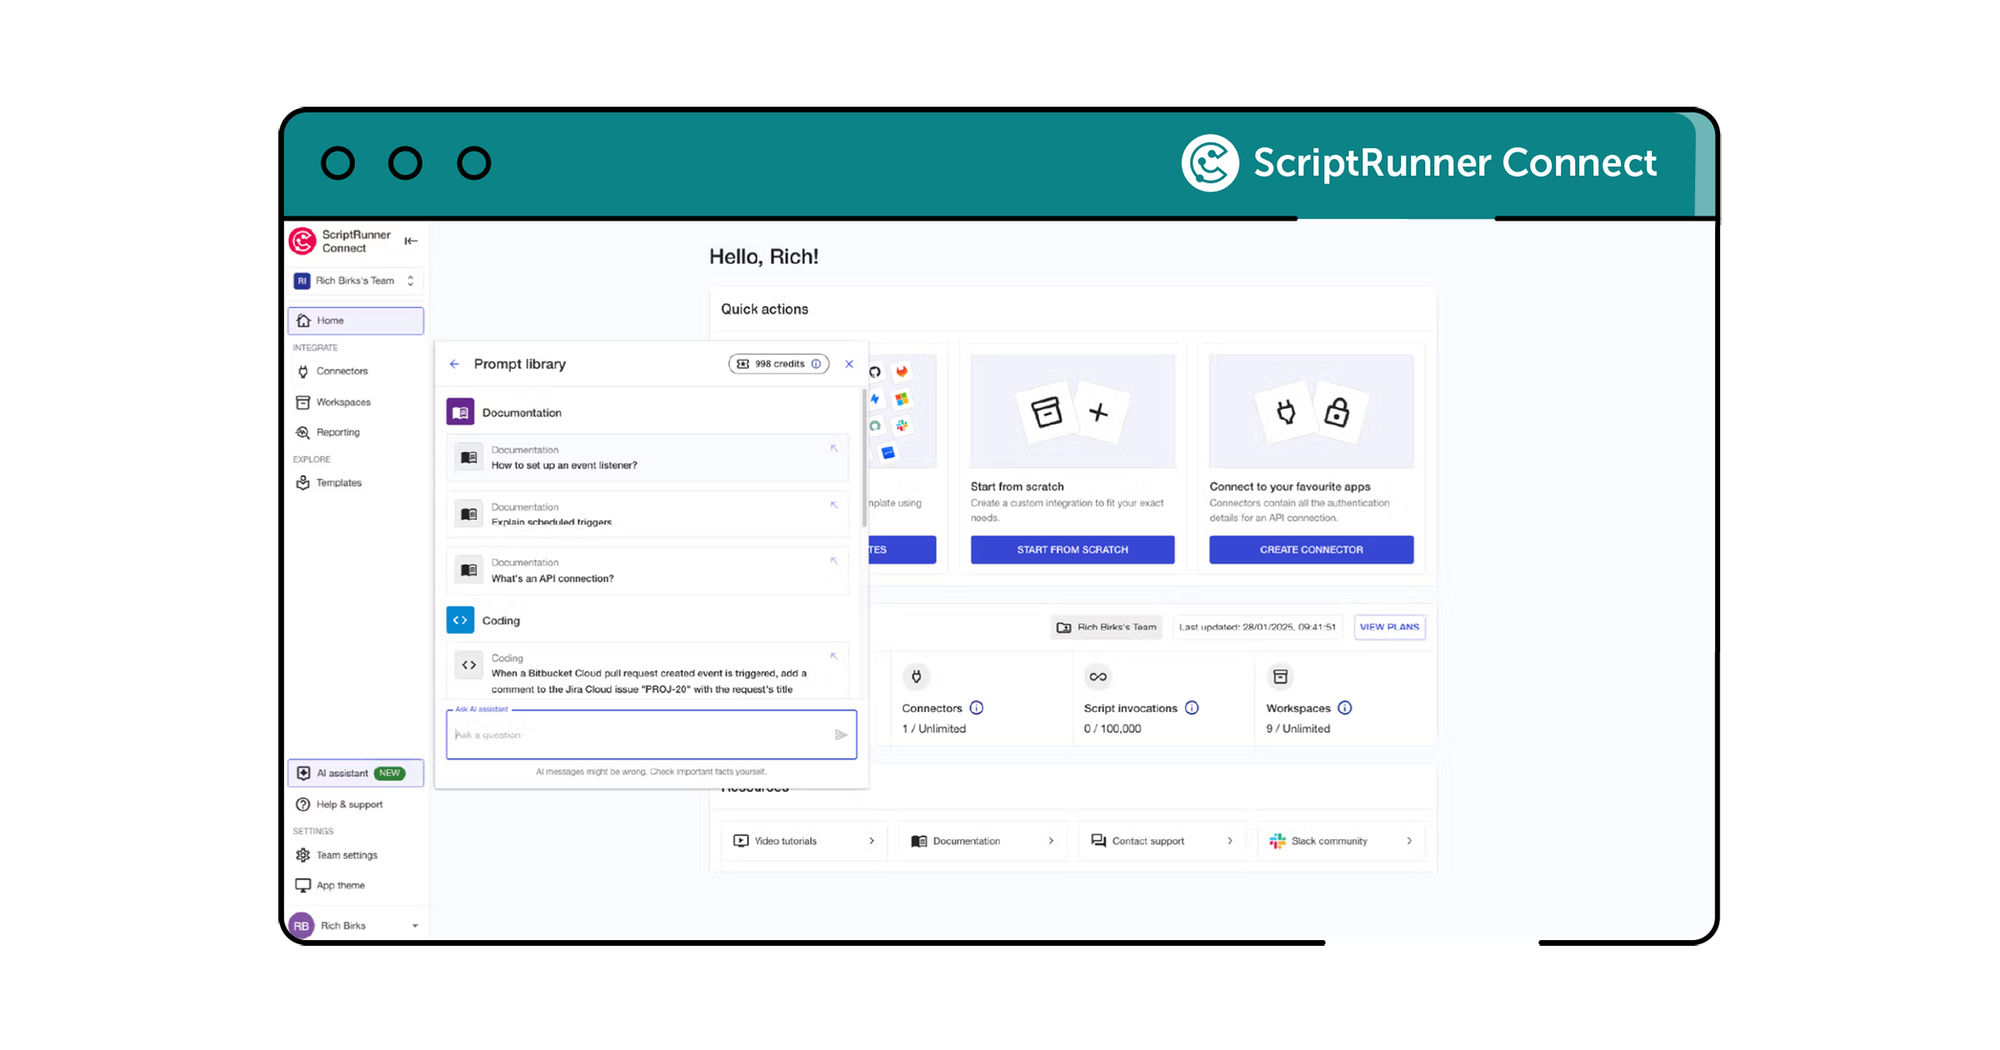Insert arrow on 'Explain scheduled triggers' prompt
This screenshot has height=1050, width=2000.
(x=834, y=505)
